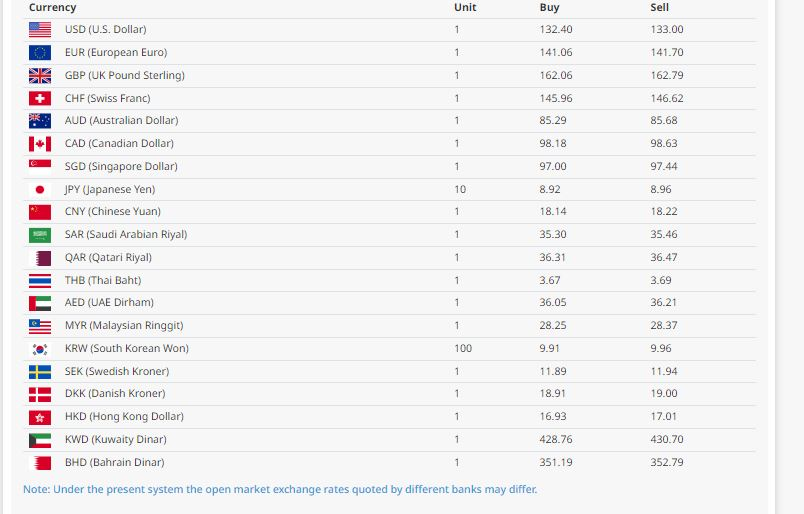804x514 pixels.
Task: Click the Saudi Arabian Riyal flag
Action: [x=40, y=234]
